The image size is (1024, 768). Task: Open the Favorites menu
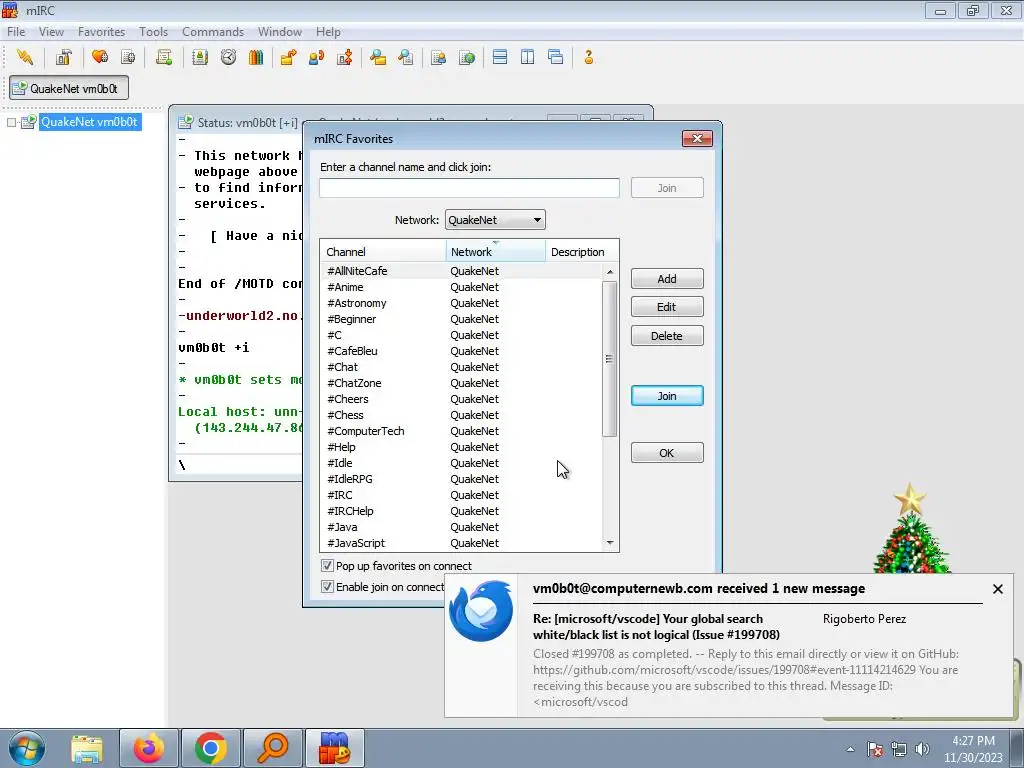(101, 31)
